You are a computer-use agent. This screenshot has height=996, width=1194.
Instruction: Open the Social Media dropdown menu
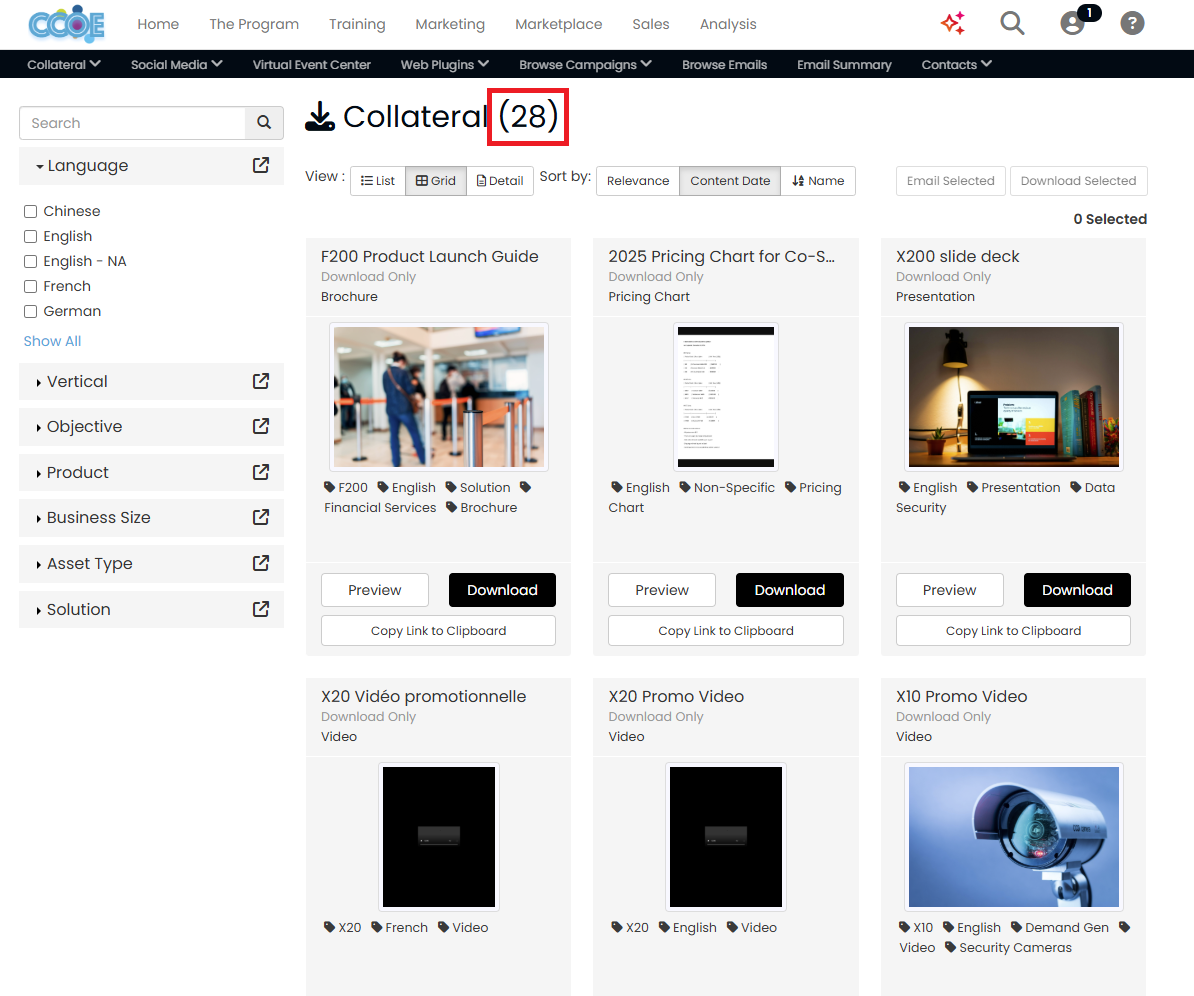(x=177, y=65)
